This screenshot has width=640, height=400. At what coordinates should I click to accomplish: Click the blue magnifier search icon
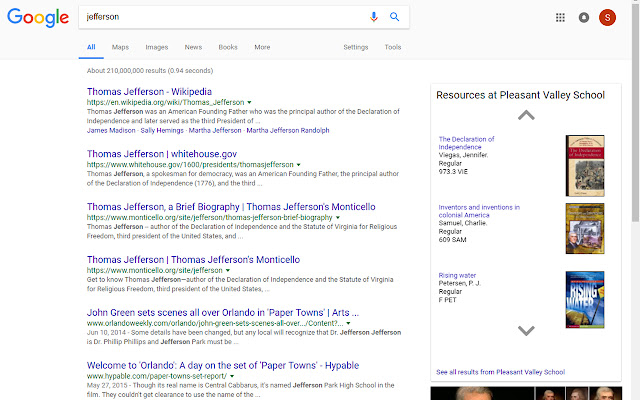coord(394,17)
